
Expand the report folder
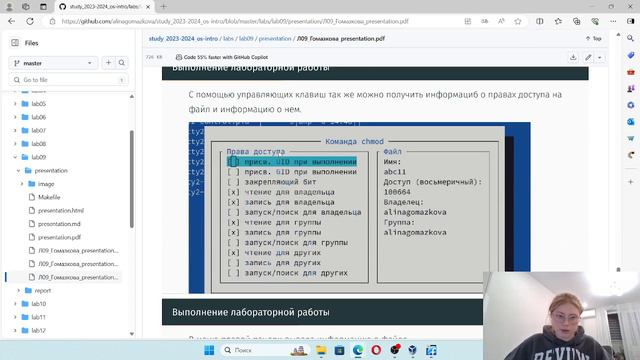tap(18, 291)
